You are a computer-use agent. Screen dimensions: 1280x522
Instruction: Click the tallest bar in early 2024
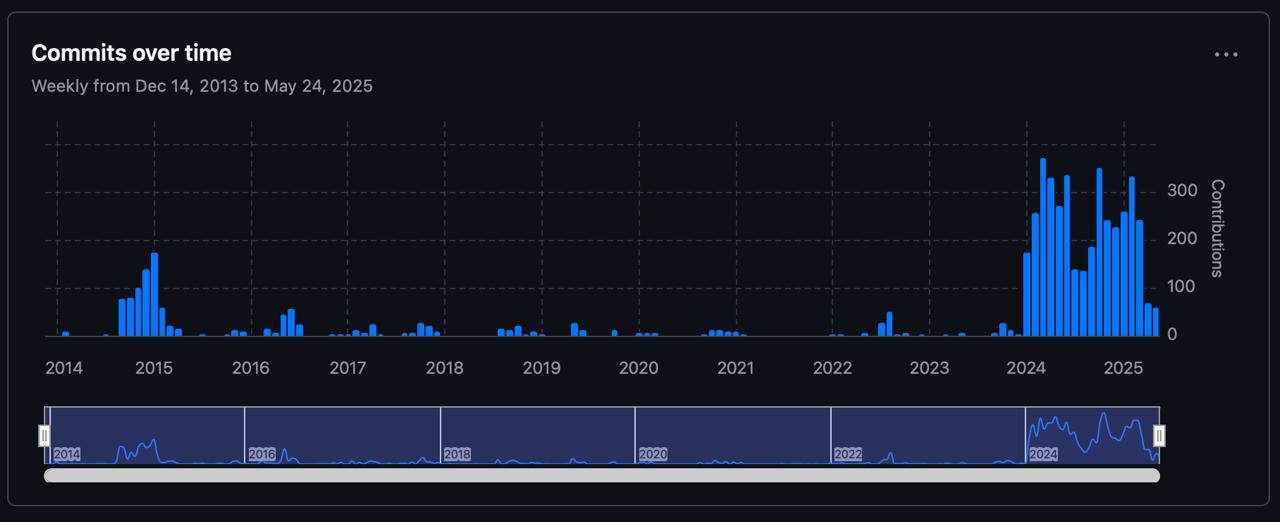(x=1043, y=248)
